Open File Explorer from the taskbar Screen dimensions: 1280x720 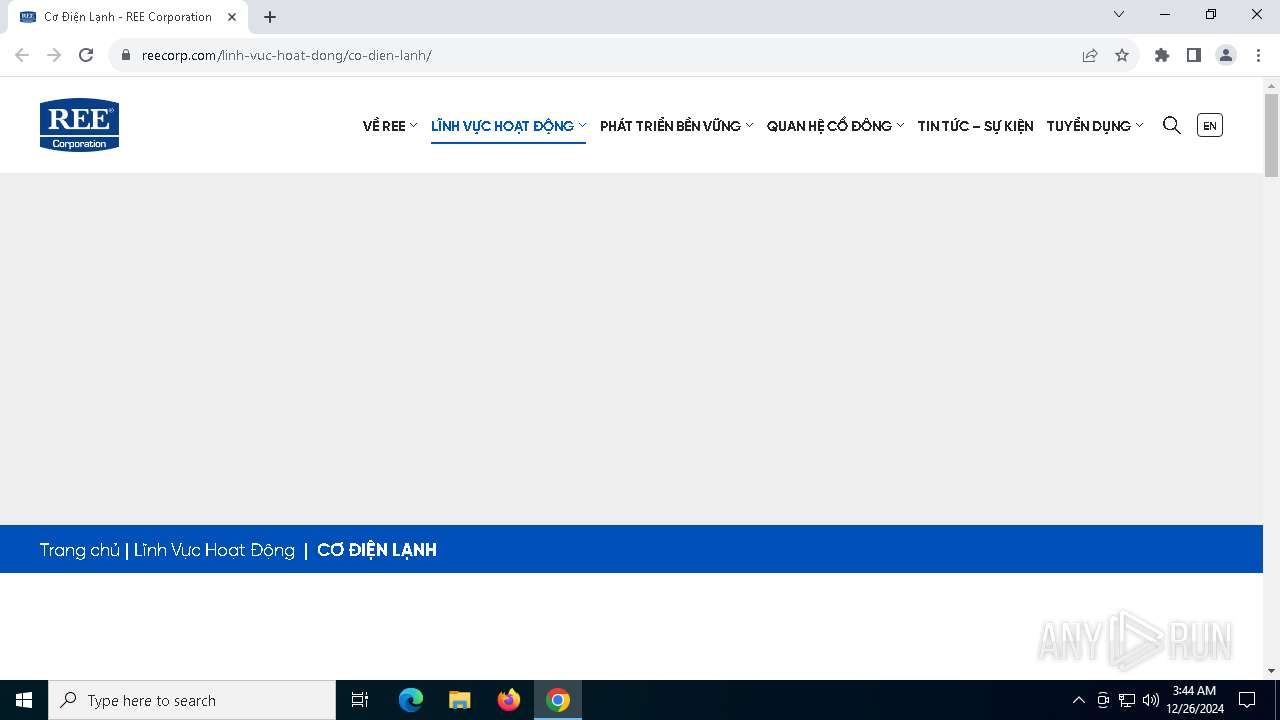point(460,700)
